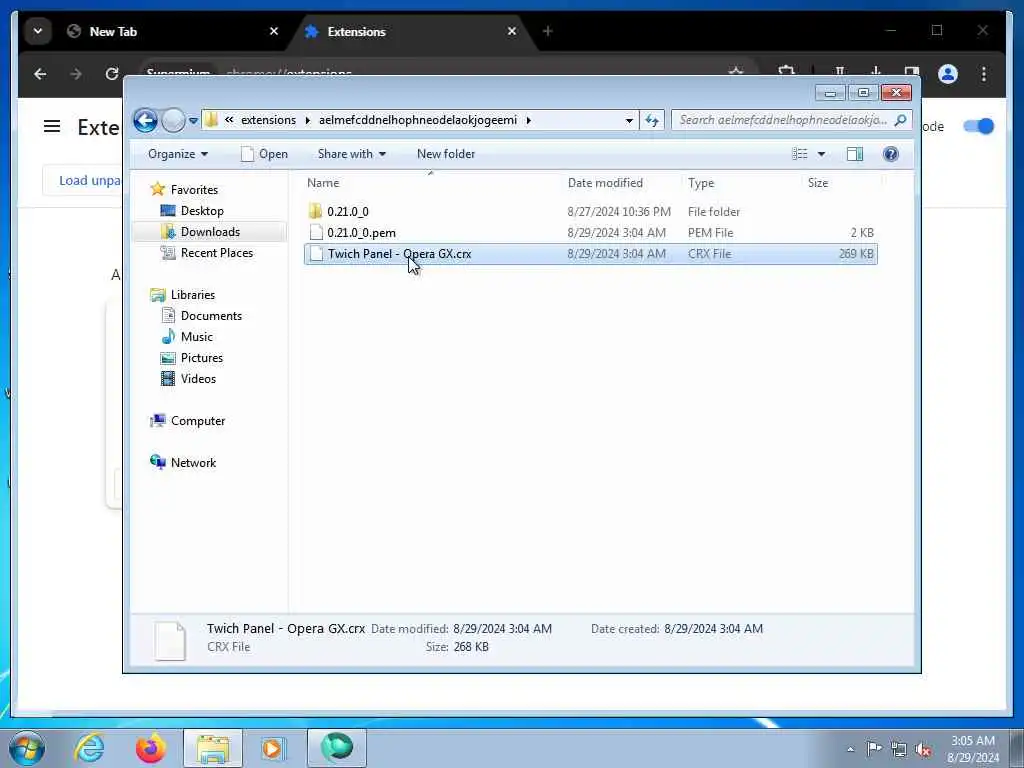This screenshot has height=768, width=1024.
Task: Expand the view options dropdown arrow
Action: (x=822, y=154)
